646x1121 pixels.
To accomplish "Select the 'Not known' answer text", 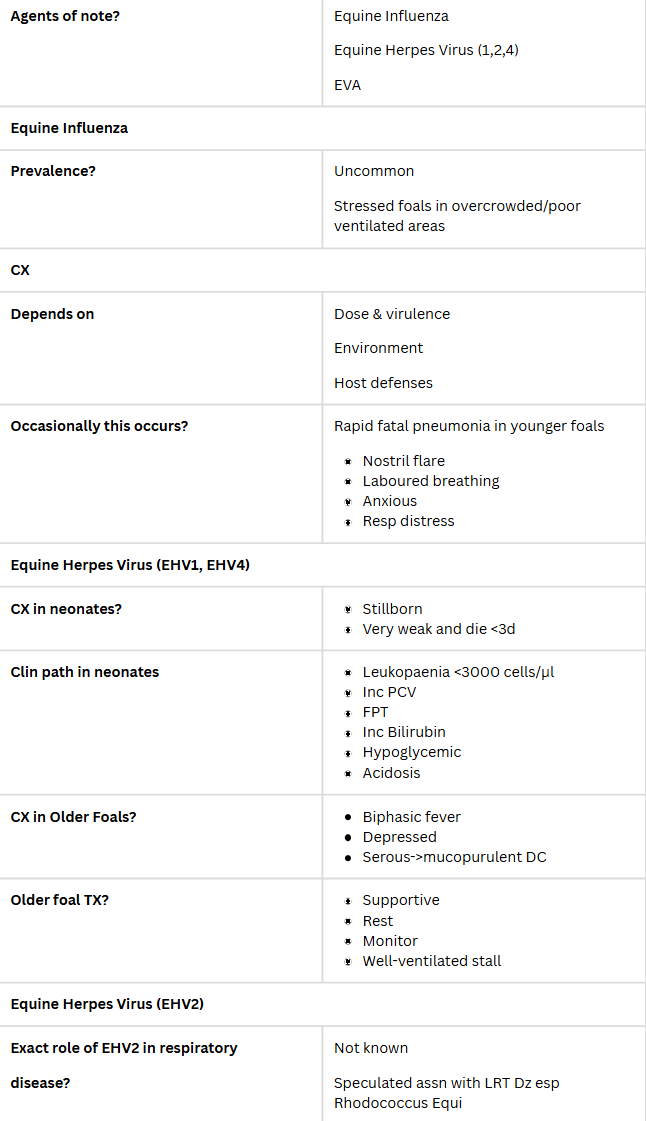I will click(x=371, y=1048).
